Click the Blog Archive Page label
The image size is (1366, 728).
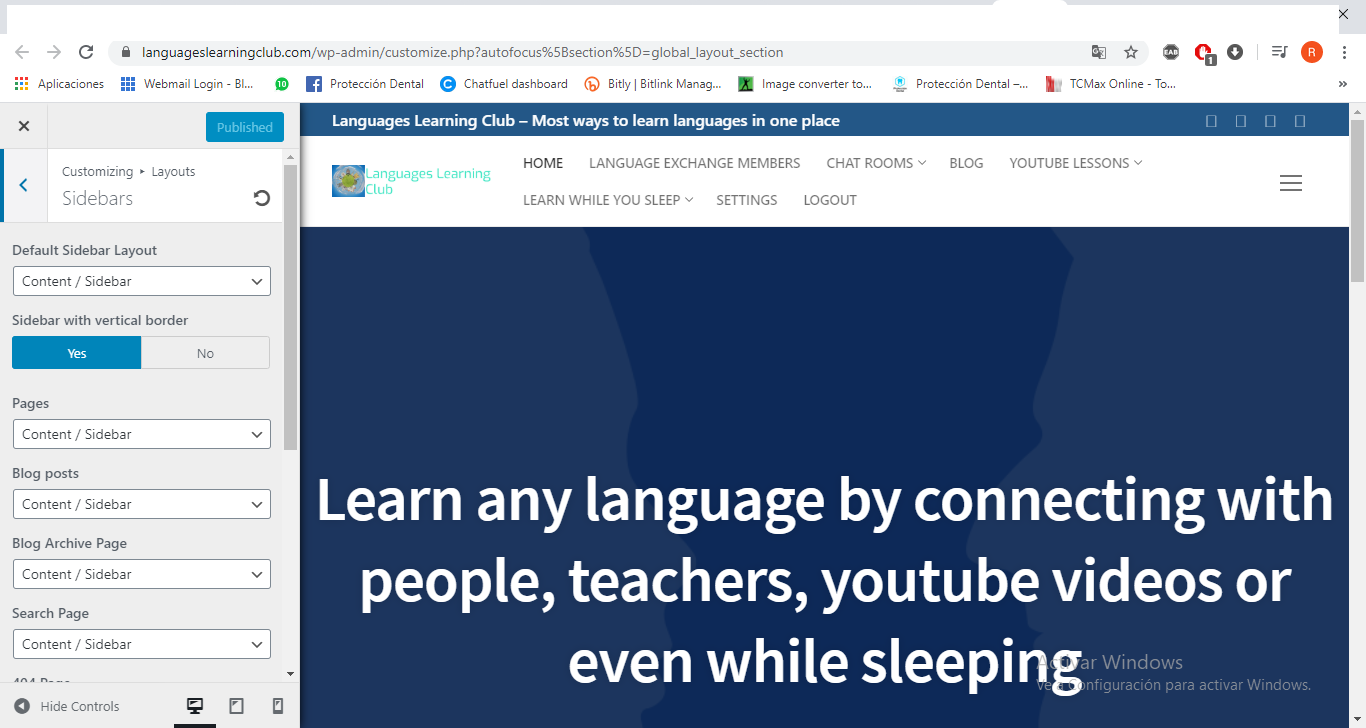69,543
